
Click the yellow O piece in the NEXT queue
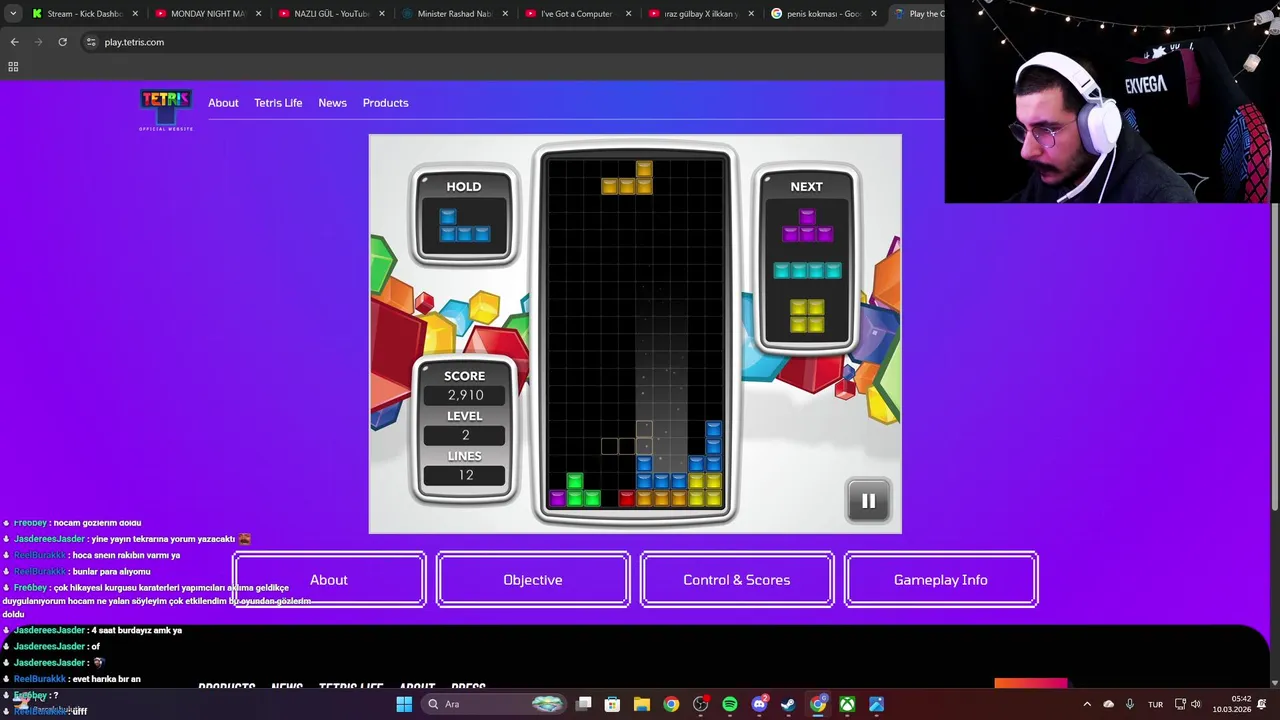click(807, 316)
